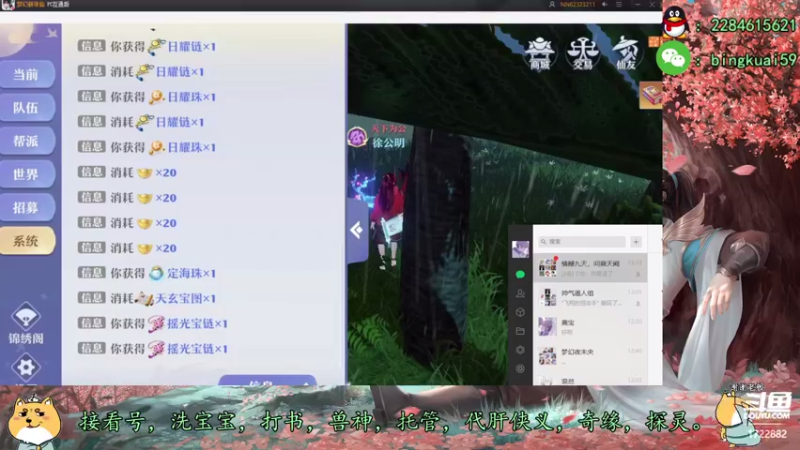This screenshot has height=450, width=800.
Task: Click the QQ penguin icon in overlay
Action: tap(676, 23)
